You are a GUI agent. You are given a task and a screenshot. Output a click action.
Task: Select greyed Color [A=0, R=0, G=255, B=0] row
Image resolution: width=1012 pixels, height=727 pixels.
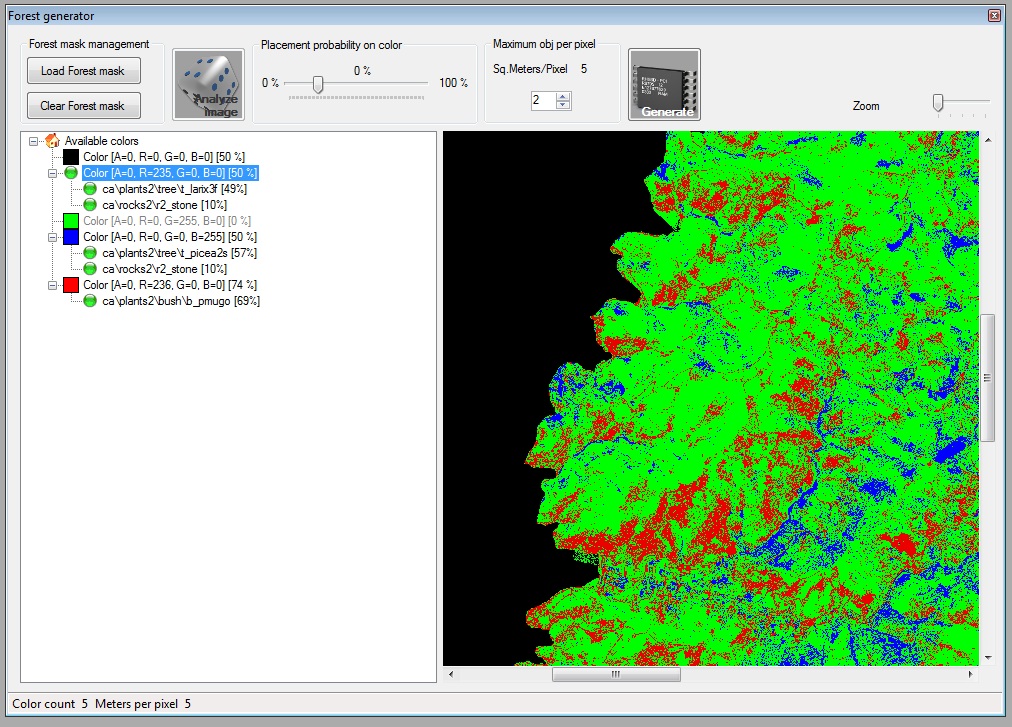point(167,221)
